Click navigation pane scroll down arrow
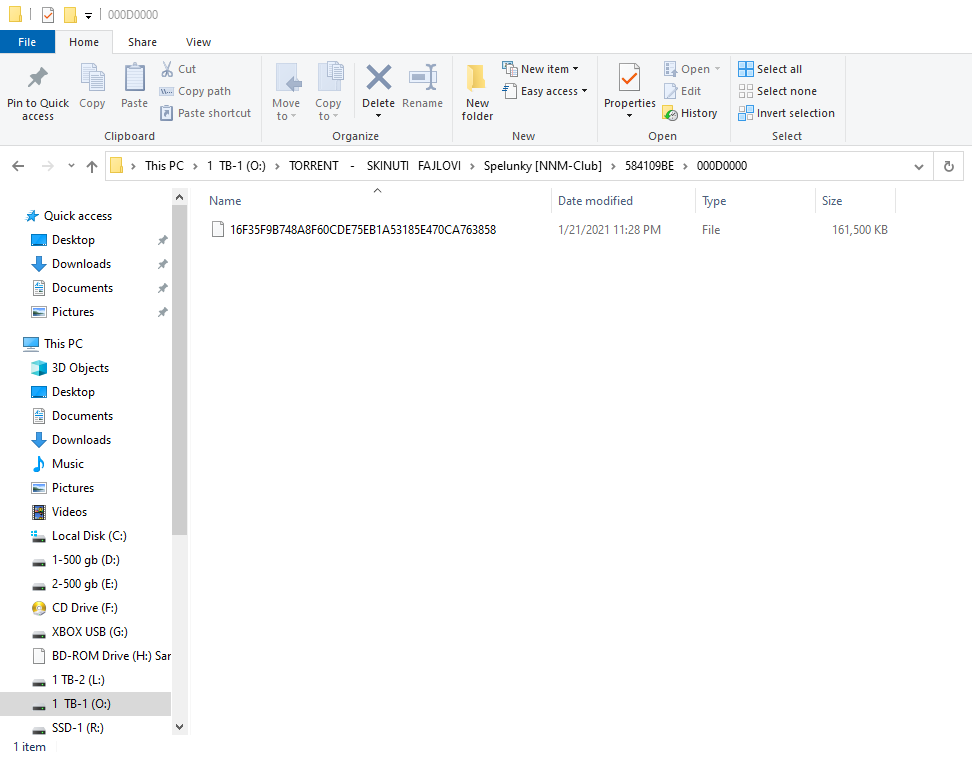The height and width of the screenshot is (758, 972). (x=179, y=727)
